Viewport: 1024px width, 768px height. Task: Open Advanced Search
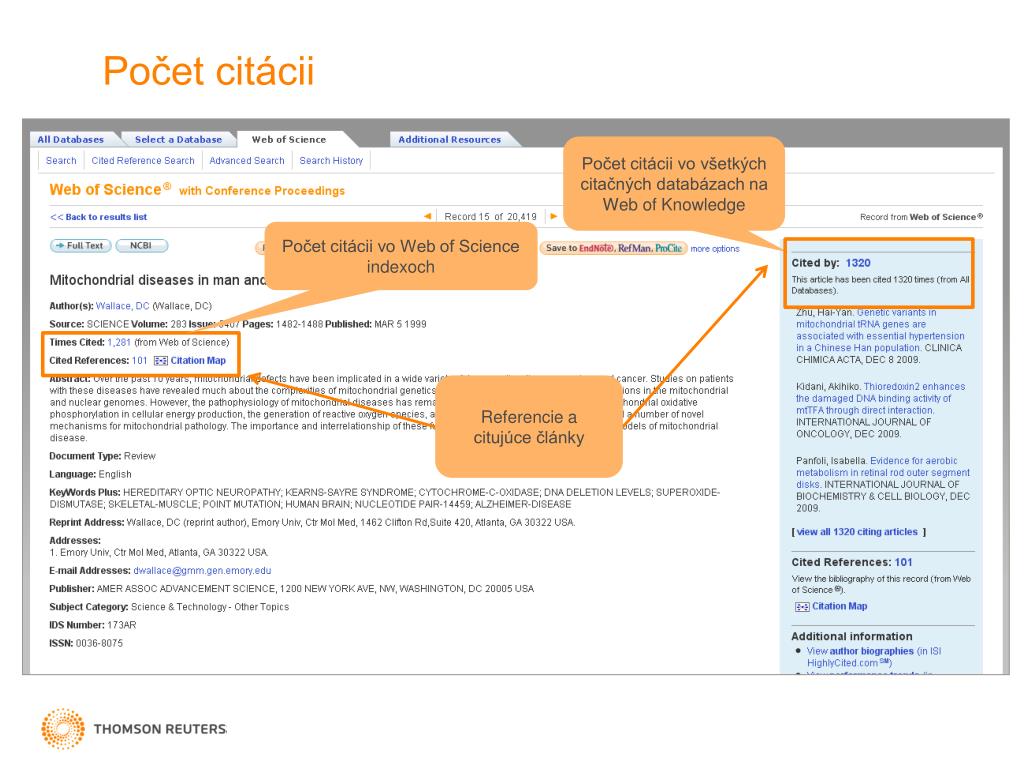[x=247, y=161]
